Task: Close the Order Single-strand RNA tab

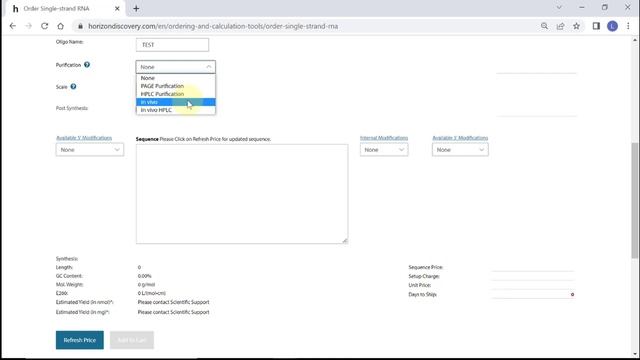Action: click(117, 9)
